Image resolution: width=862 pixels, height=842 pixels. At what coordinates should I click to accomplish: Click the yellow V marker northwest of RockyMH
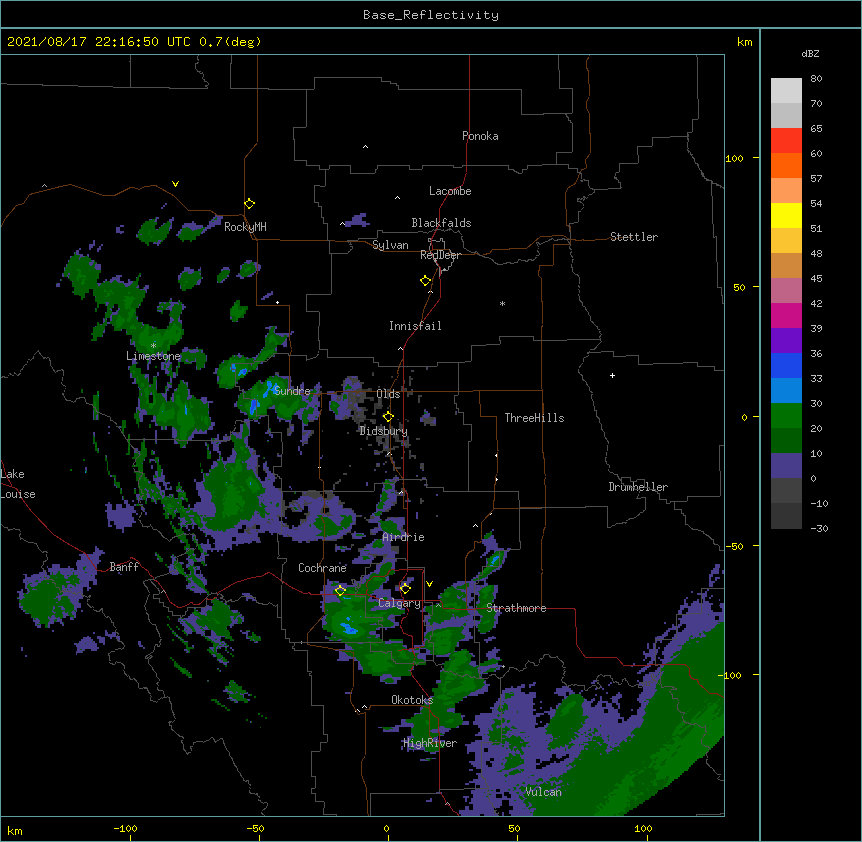(x=175, y=184)
